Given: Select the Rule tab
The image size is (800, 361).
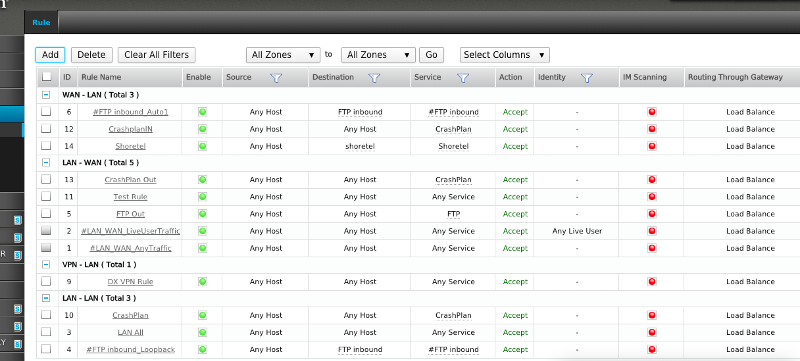Looking at the screenshot, I should click(41, 22).
